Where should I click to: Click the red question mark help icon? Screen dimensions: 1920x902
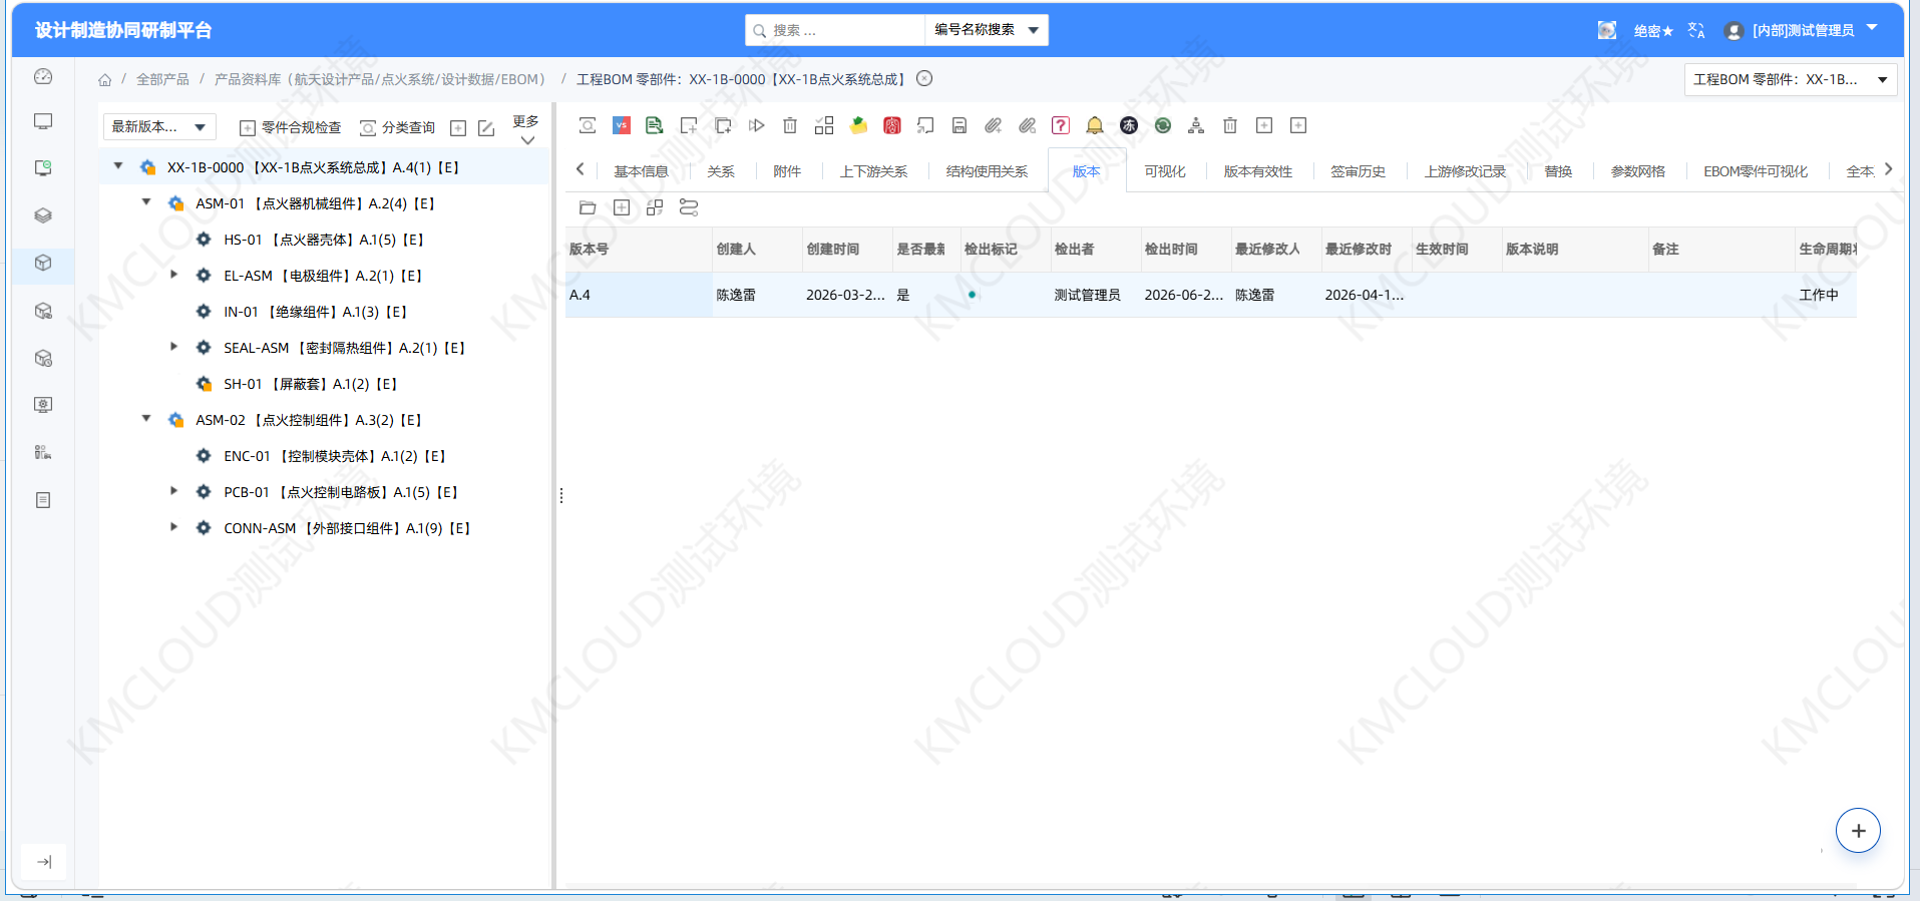1061,125
